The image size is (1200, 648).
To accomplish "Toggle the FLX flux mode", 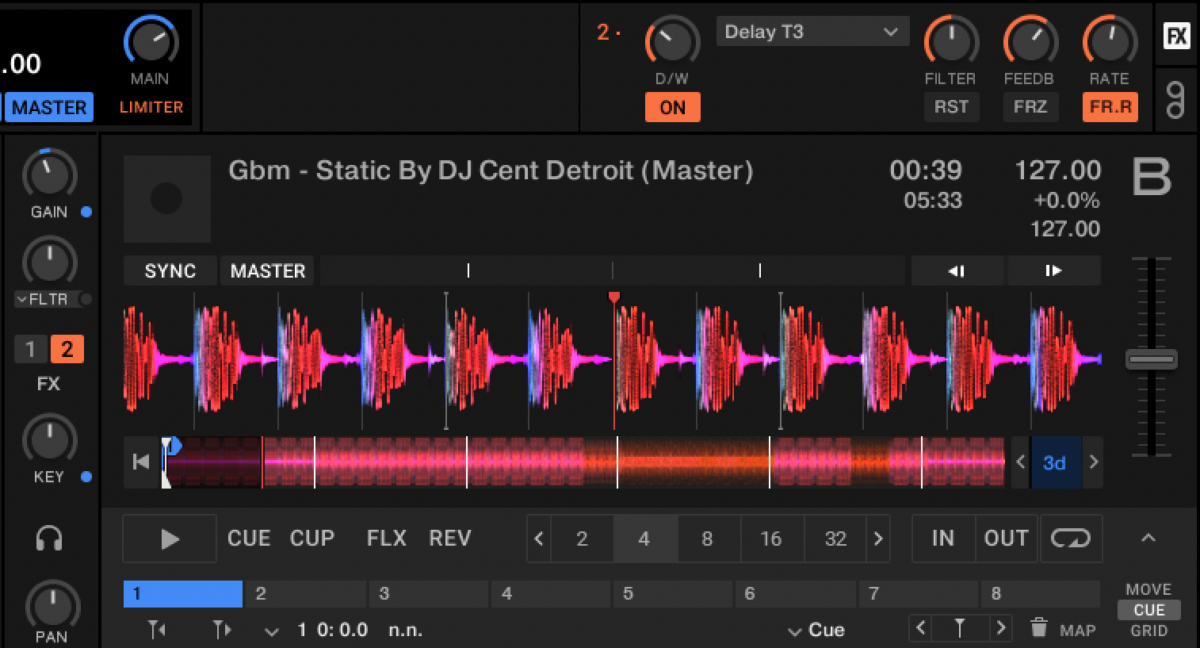I will [386, 539].
